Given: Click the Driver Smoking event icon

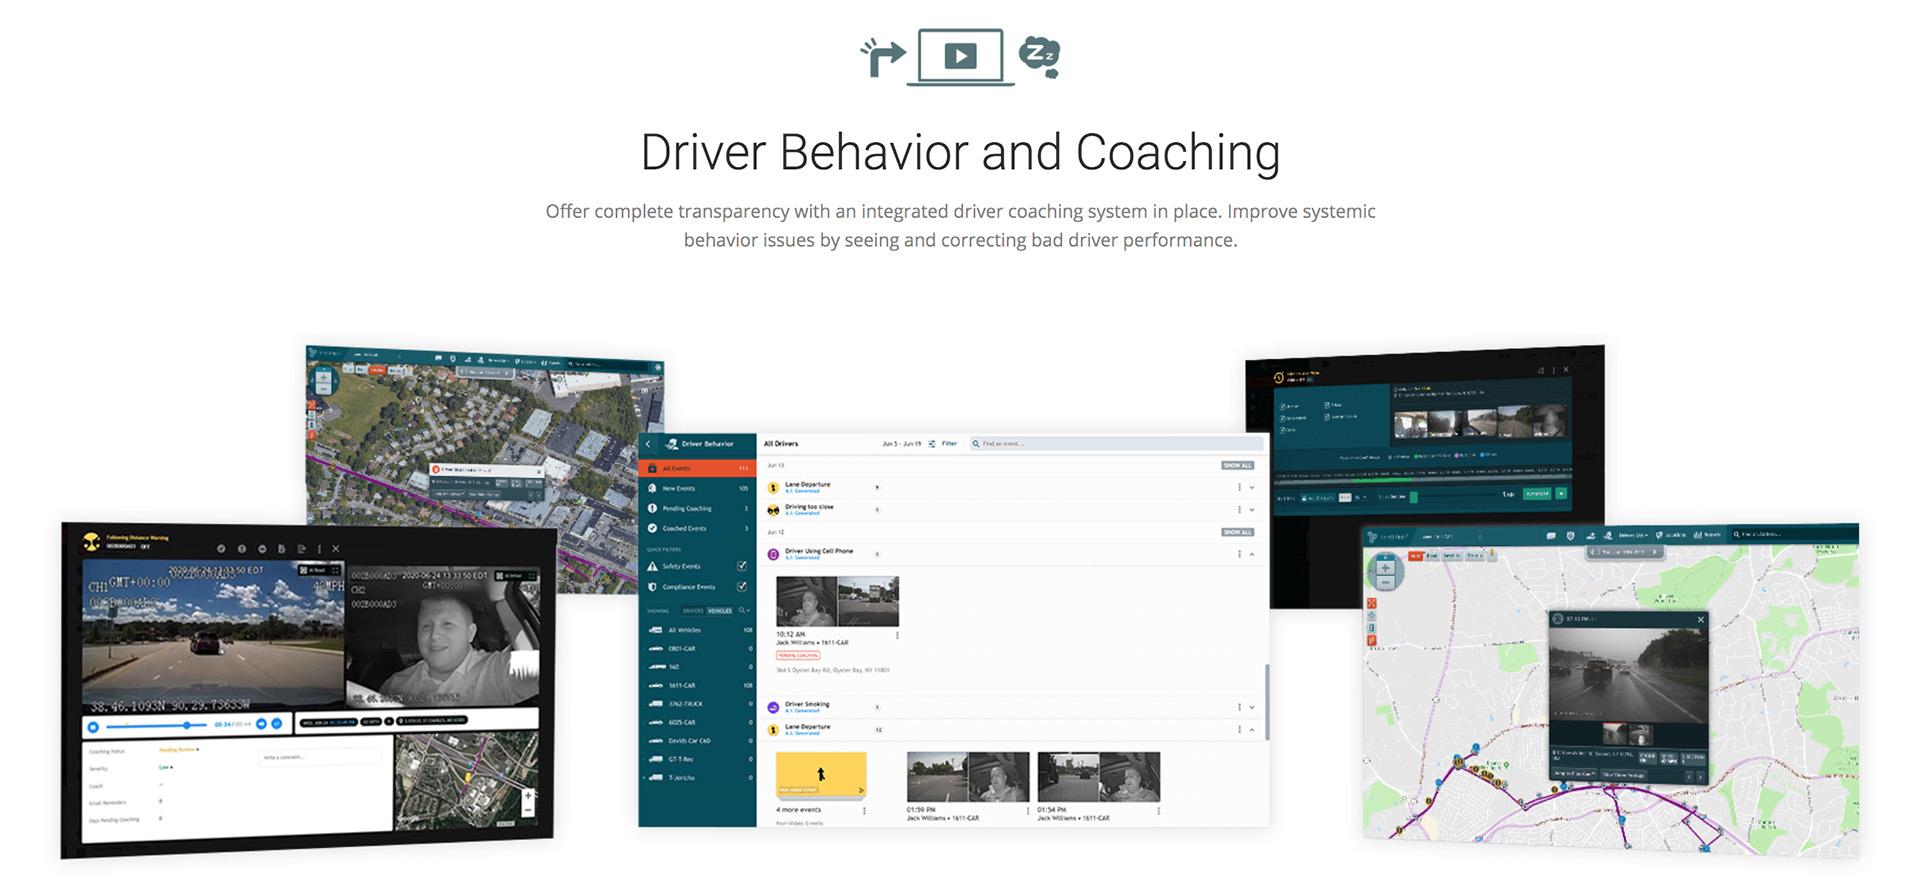Looking at the screenshot, I should point(773,707).
